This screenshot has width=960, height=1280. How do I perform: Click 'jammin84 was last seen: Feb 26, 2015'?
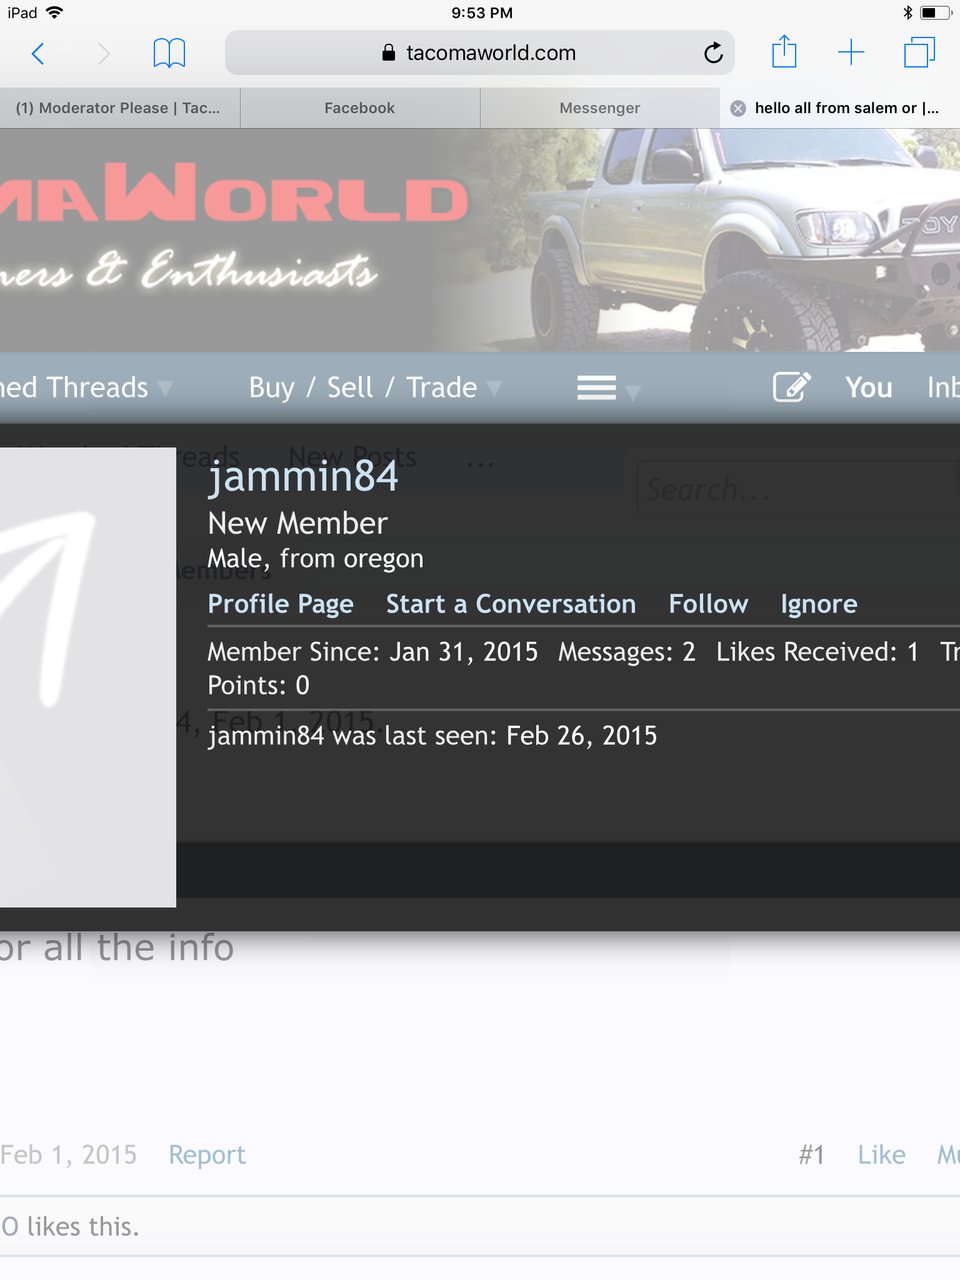tap(432, 736)
